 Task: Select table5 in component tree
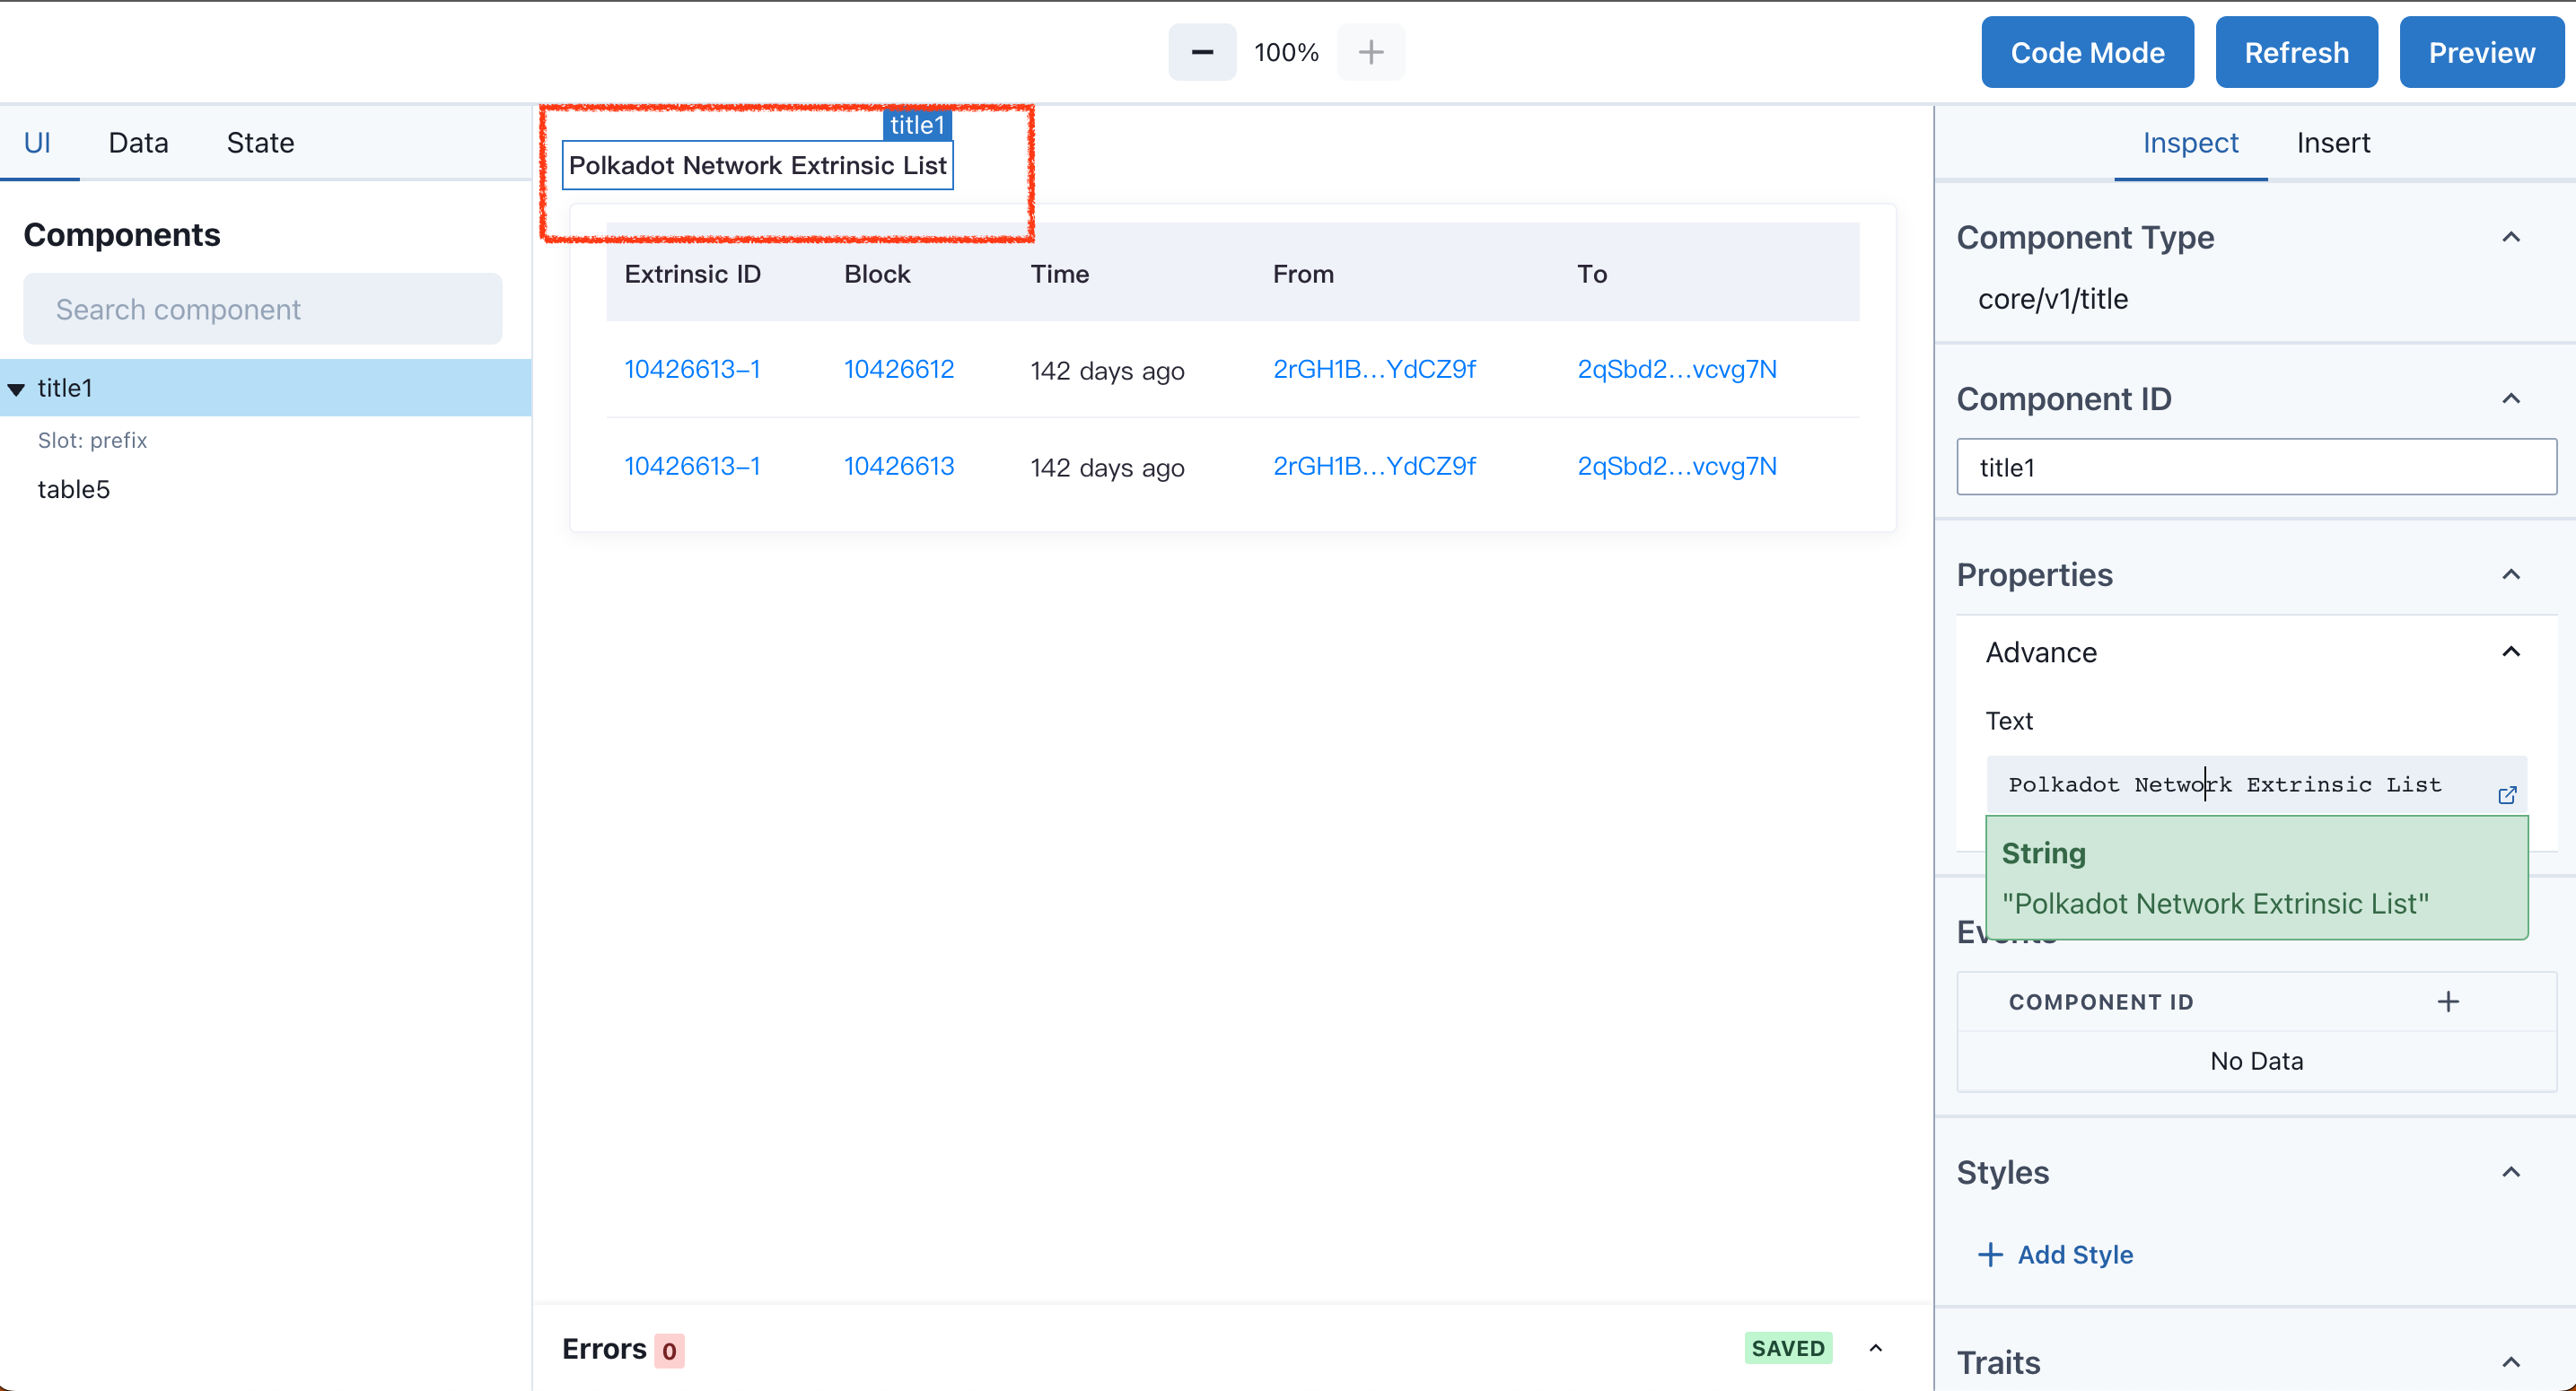74,489
